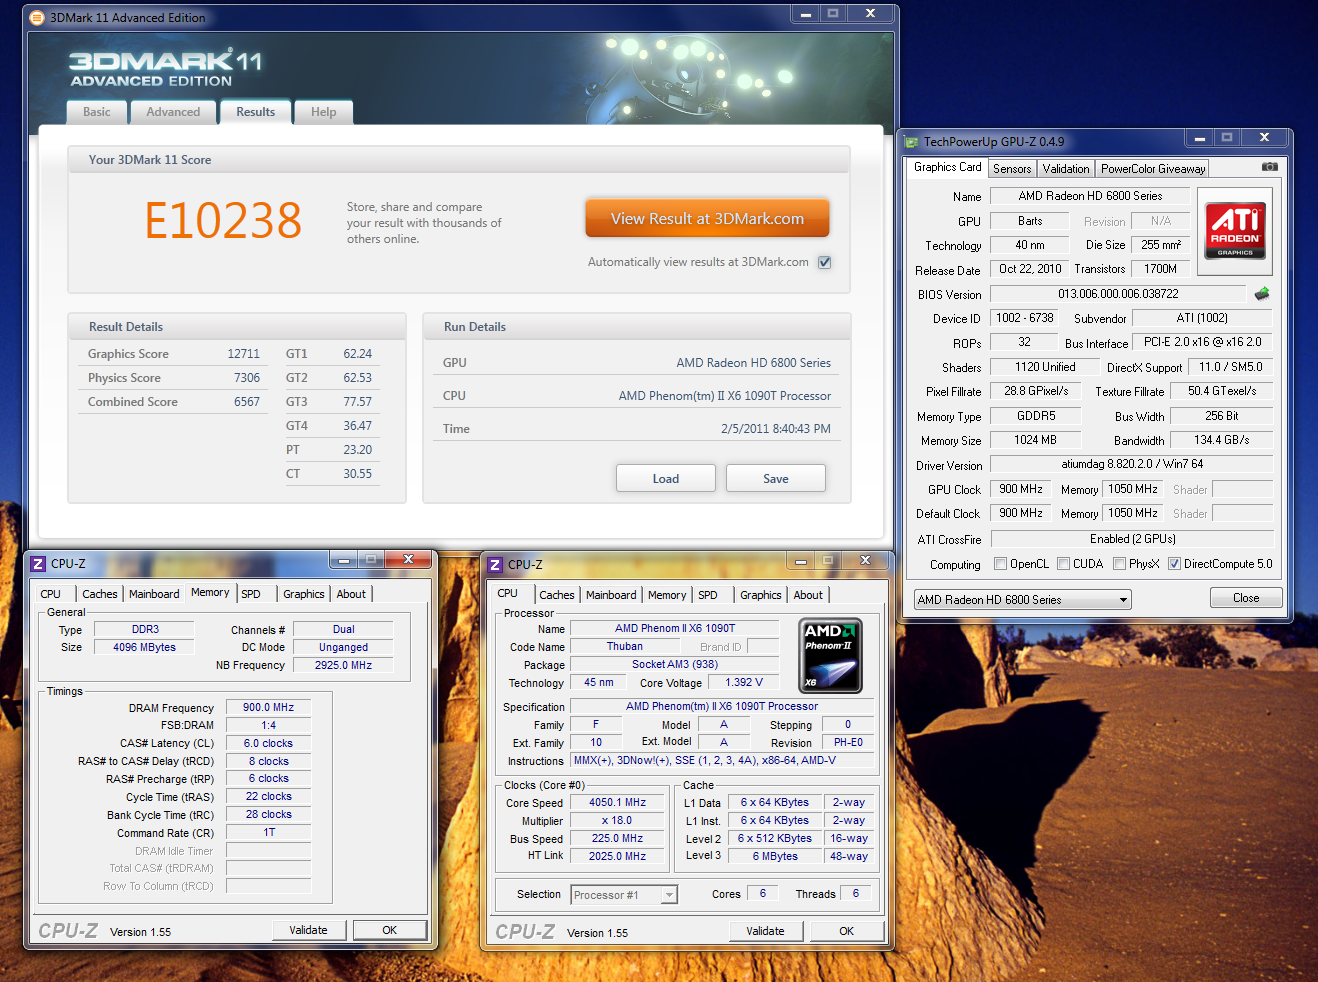The height and width of the screenshot is (982, 1318).
Task: Click the Core Speed 4050.1 MHz value
Action: (617, 802)
